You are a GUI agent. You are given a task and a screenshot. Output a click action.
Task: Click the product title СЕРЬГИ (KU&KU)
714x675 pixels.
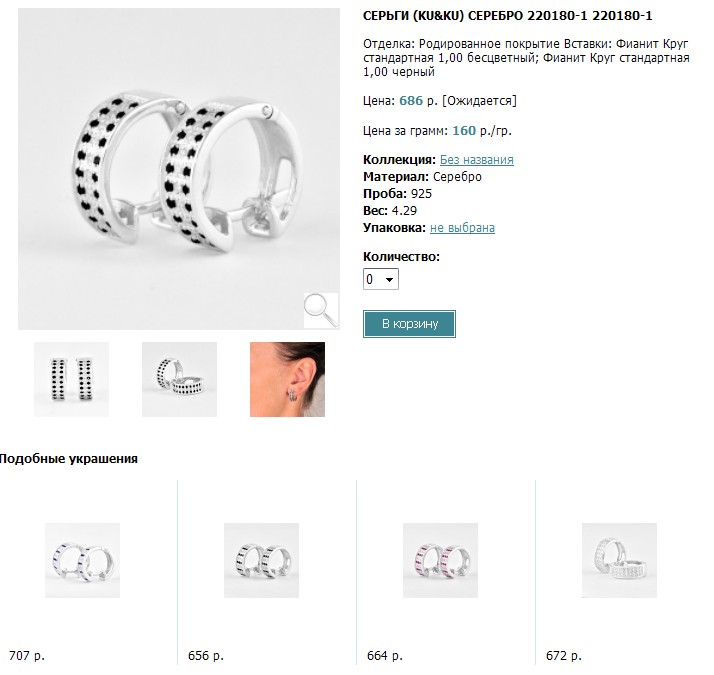tap(508, 16)
